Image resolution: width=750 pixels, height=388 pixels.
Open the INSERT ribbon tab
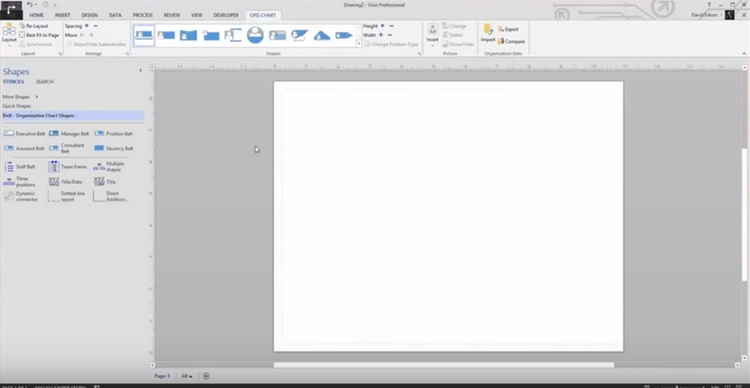coord(62,15)
